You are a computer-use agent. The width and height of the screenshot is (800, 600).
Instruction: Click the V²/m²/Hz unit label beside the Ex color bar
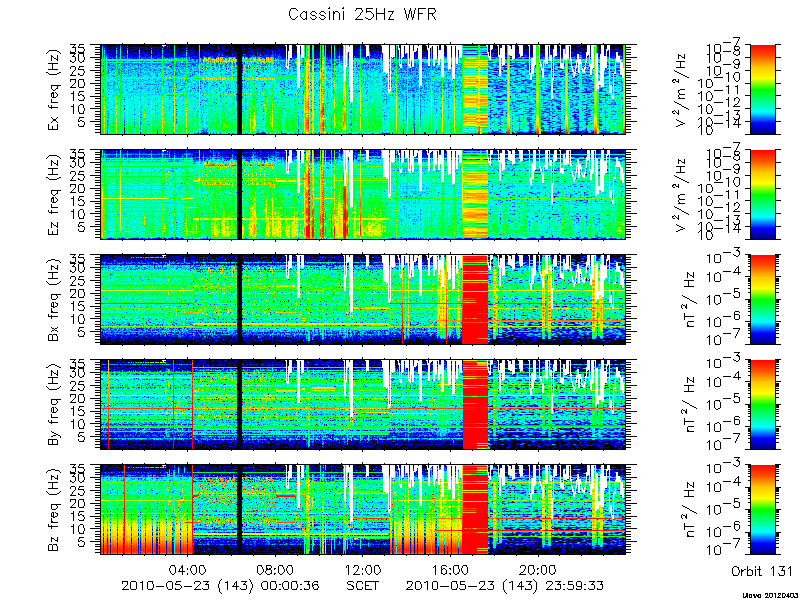pos(683,89)
